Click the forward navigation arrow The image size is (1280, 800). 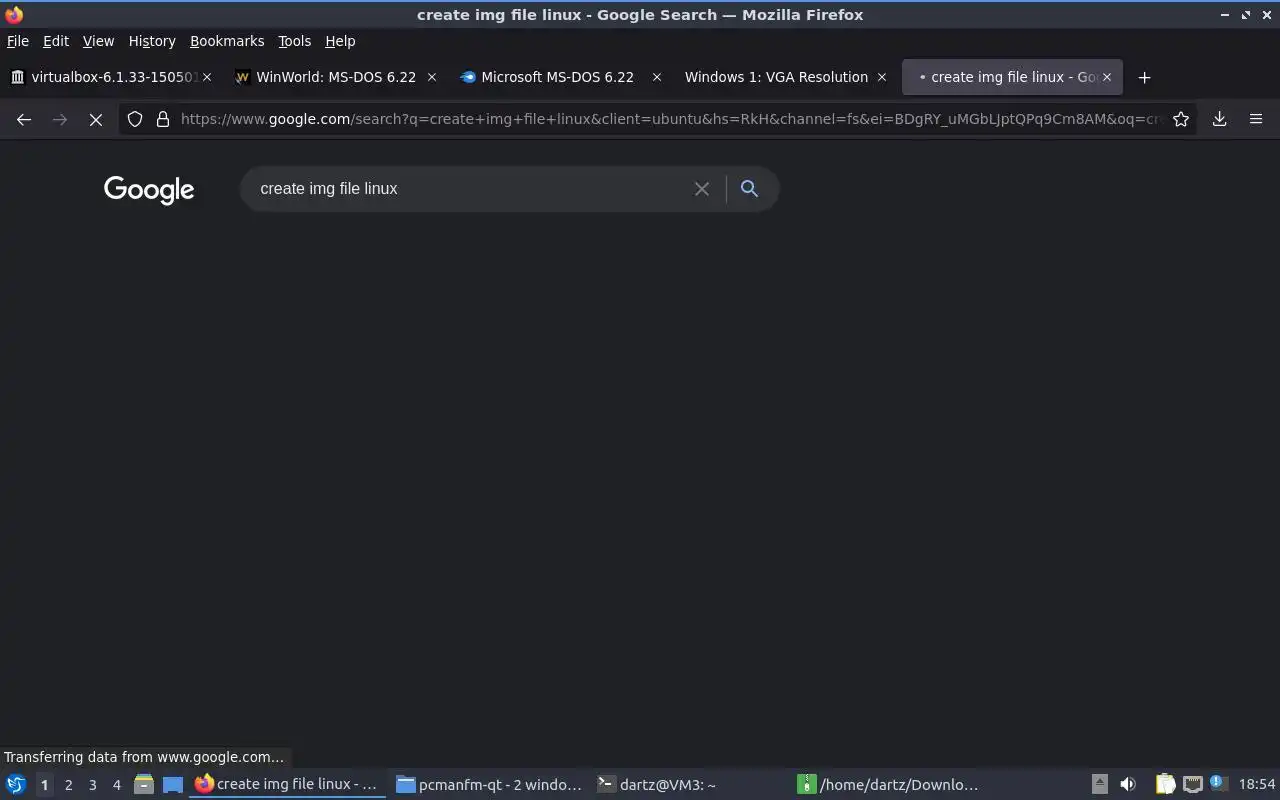(x=60, y=119)
